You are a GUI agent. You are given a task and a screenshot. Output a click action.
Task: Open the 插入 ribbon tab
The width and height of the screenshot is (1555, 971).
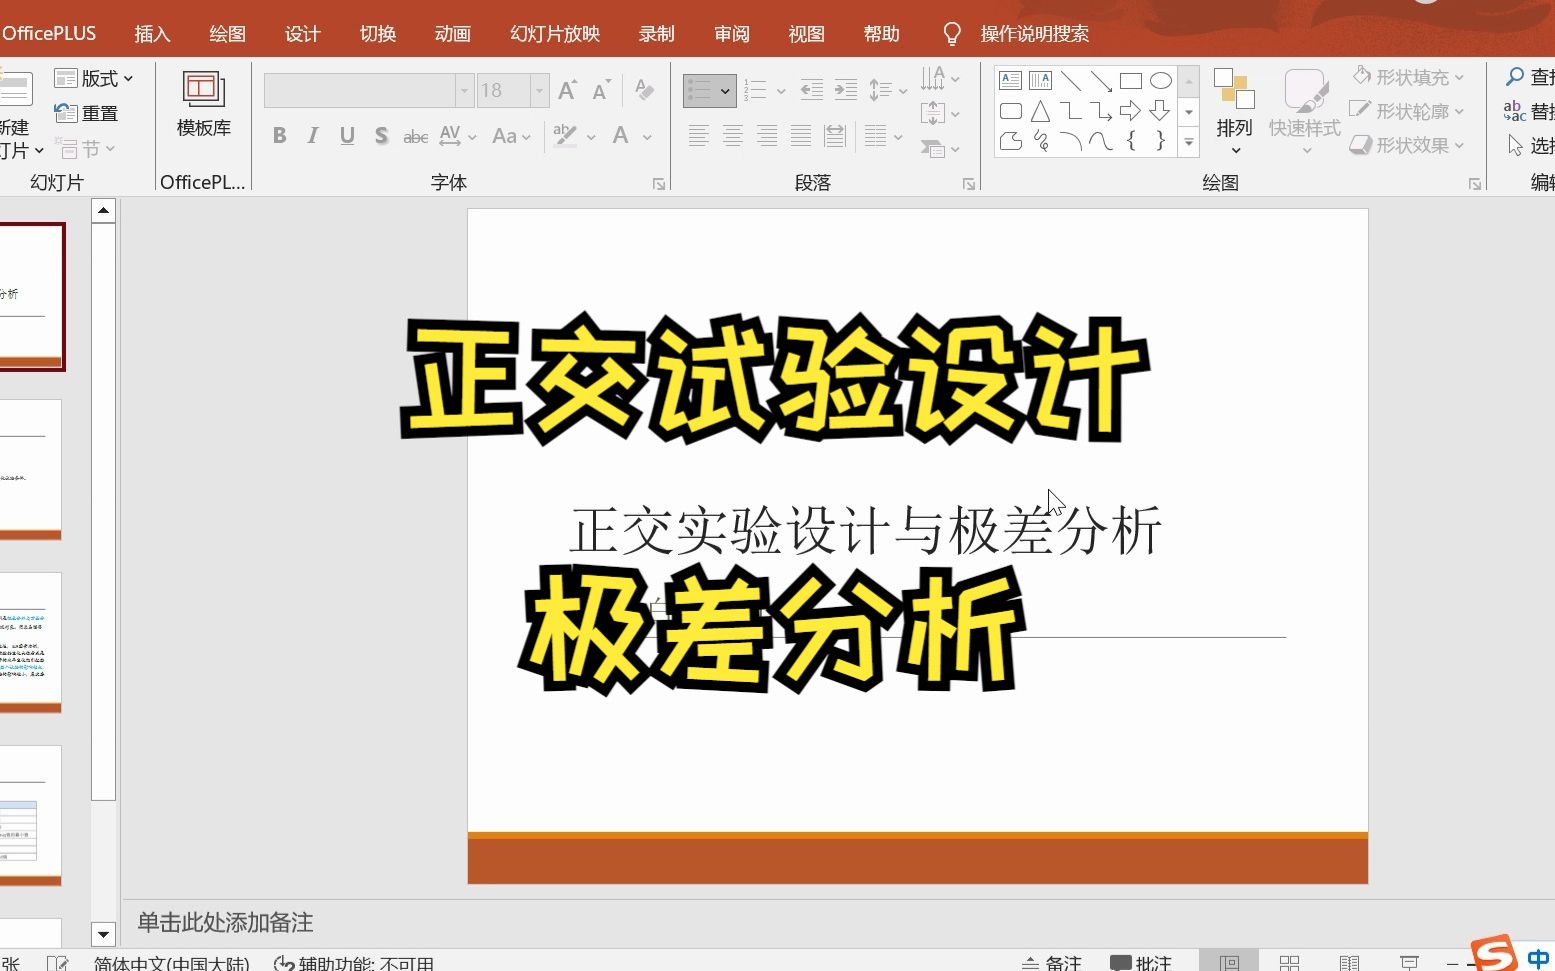tap(152, 34)
